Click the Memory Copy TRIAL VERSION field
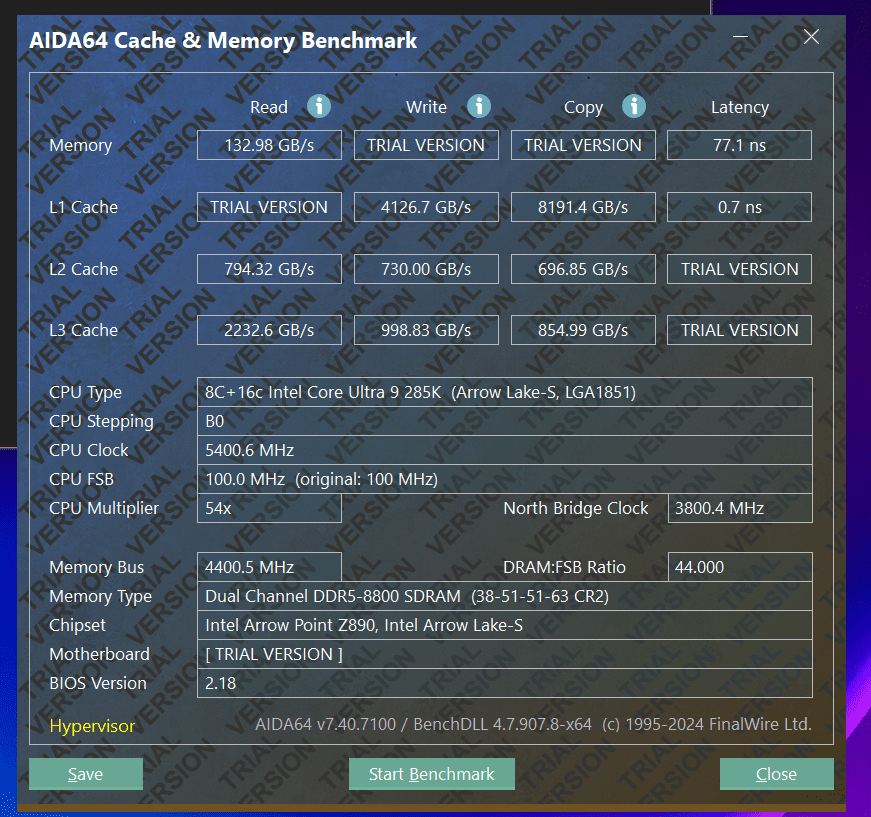Viewport: 871px width, 817px height. pos(583,145)
